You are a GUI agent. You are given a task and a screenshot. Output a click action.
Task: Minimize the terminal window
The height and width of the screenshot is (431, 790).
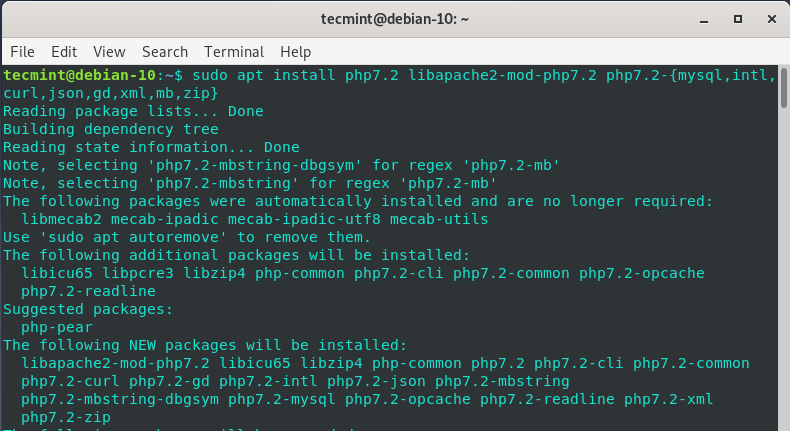click(x=703, y=18)
